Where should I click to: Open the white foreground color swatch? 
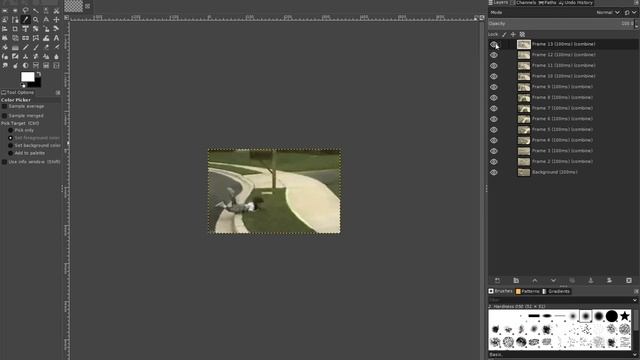[27, 76]
